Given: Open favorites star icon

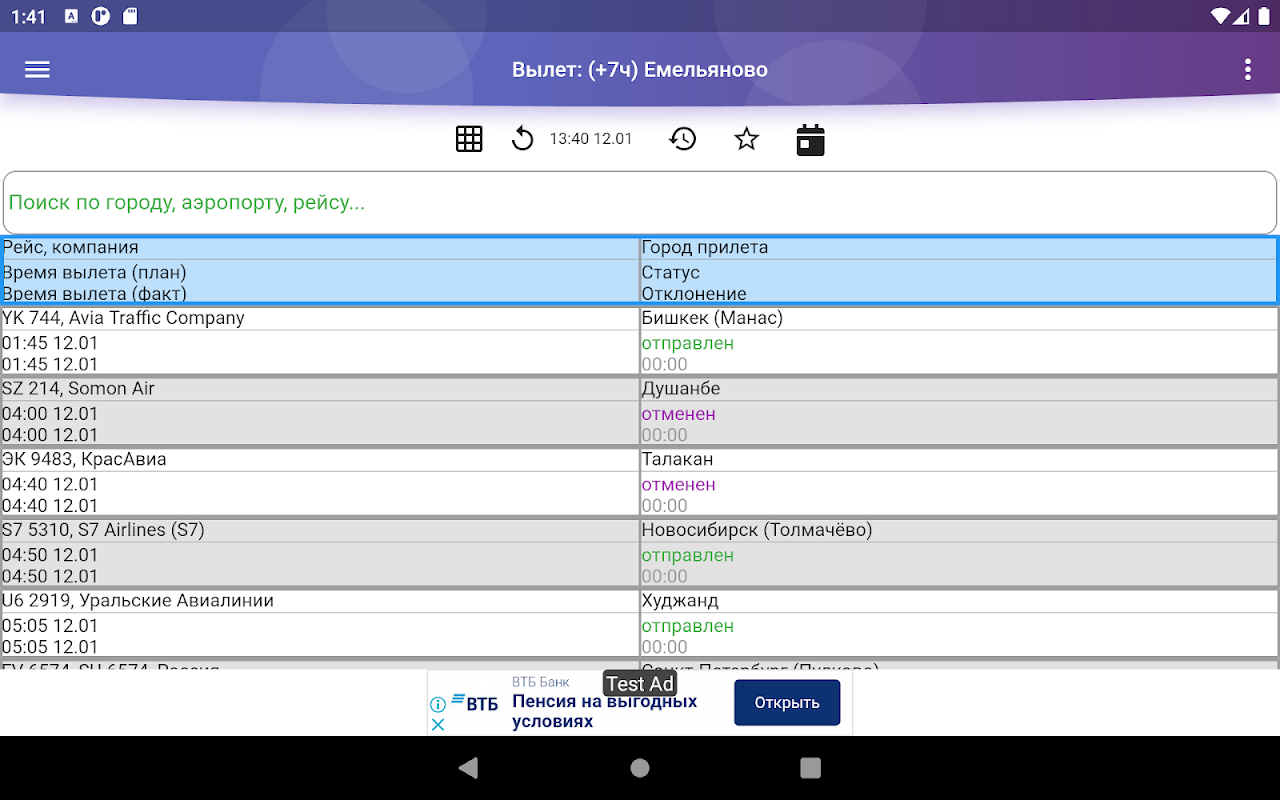Looking at the screenshot, I should (746, 139).
